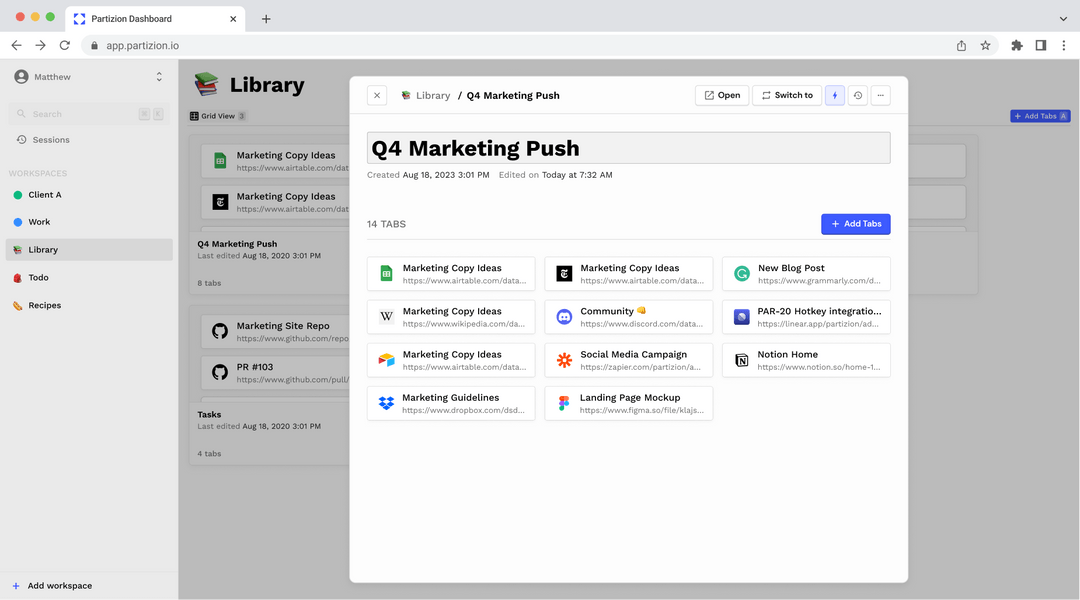Bookmark the page using the star icon
This screenshot has height=600, width=1080.
click(x=985, y=45)
